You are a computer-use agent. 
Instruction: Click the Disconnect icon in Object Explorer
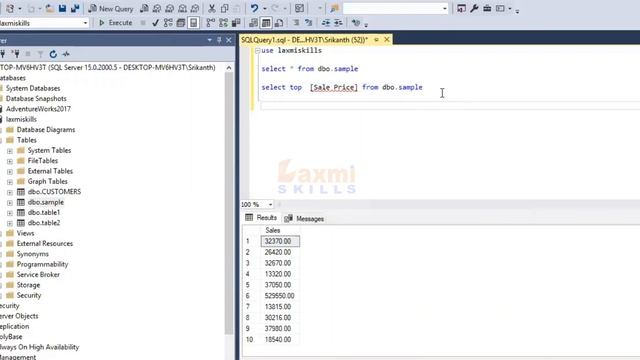click(16, 53)
